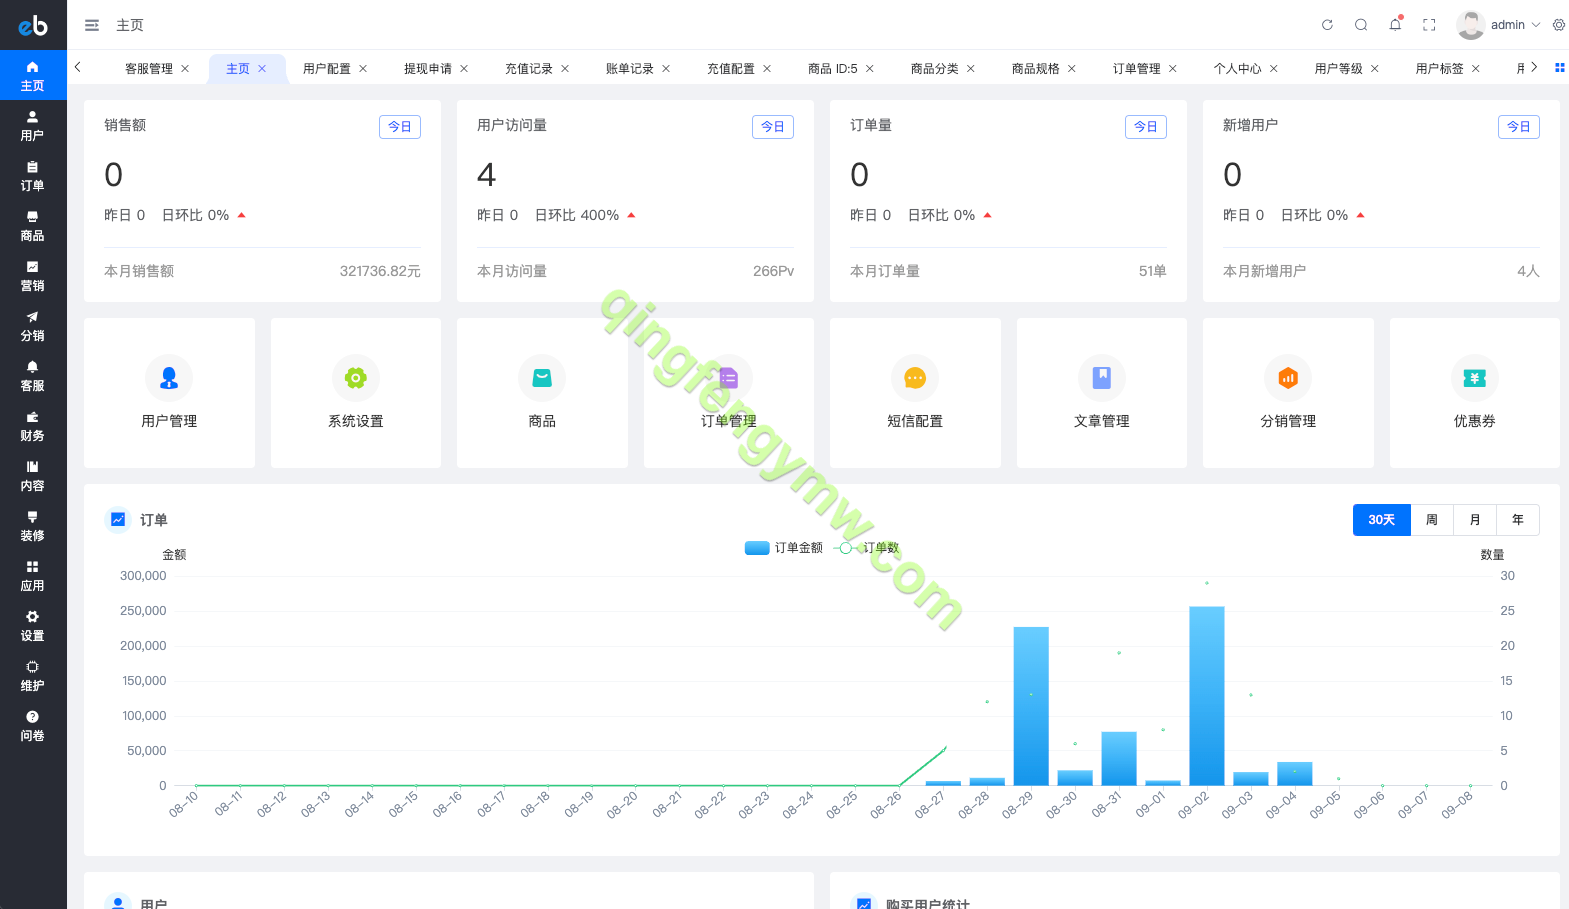Open the 应用 sidebar menu
This screenshot has height=909, width=1569.
coord(33,575)
